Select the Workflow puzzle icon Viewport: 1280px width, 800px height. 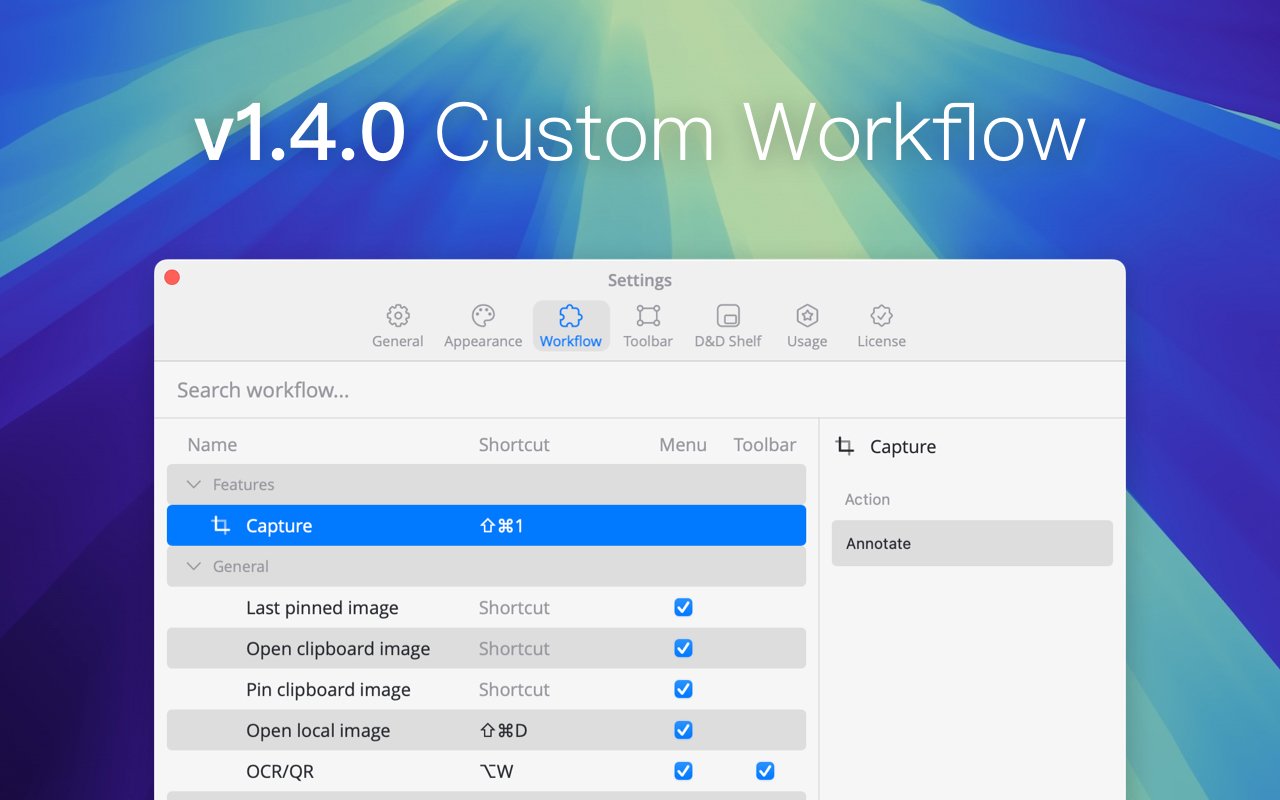[571, 316]
